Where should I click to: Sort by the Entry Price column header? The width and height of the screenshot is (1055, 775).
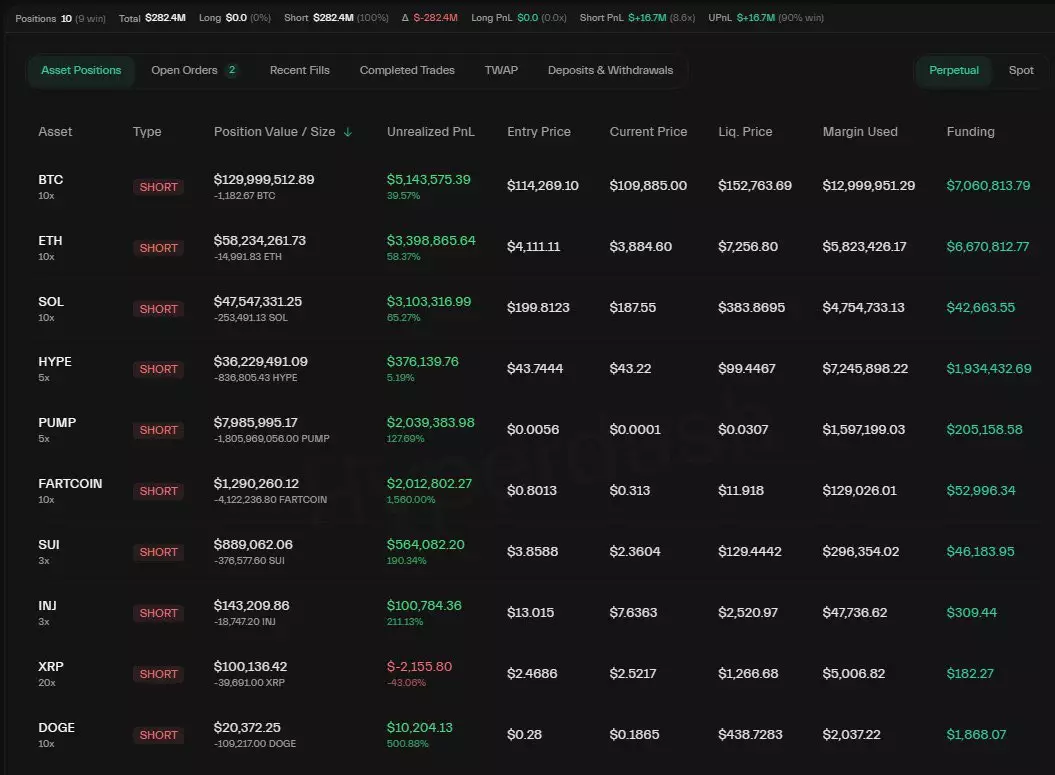click(x=539, y=132)
